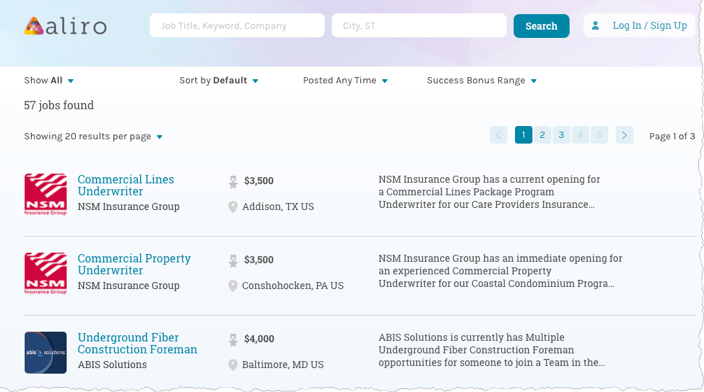Click the location pin beside Conshohocken, PA
Image resolution: width=704 pixels, height=392 pixels.
[233, 286]
